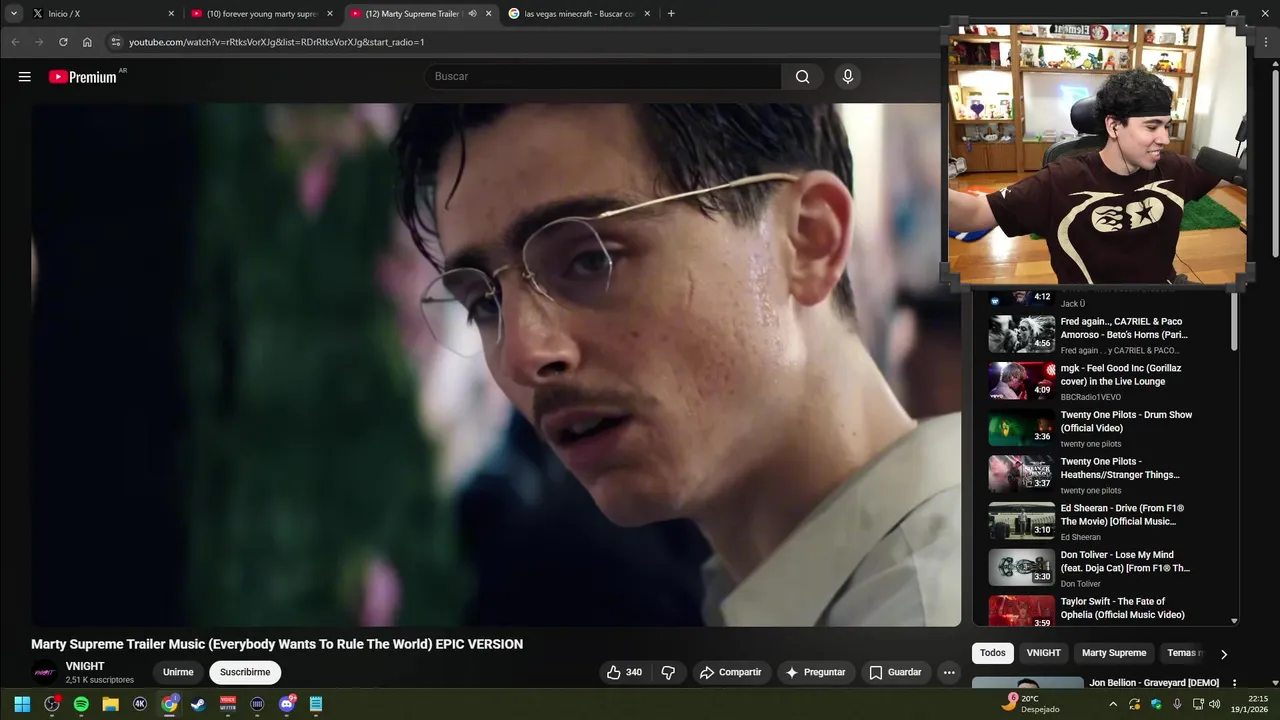Open the tab search dropdown arrow
The width and height of the screenshot is (1280, 720).
click(14, 14)
